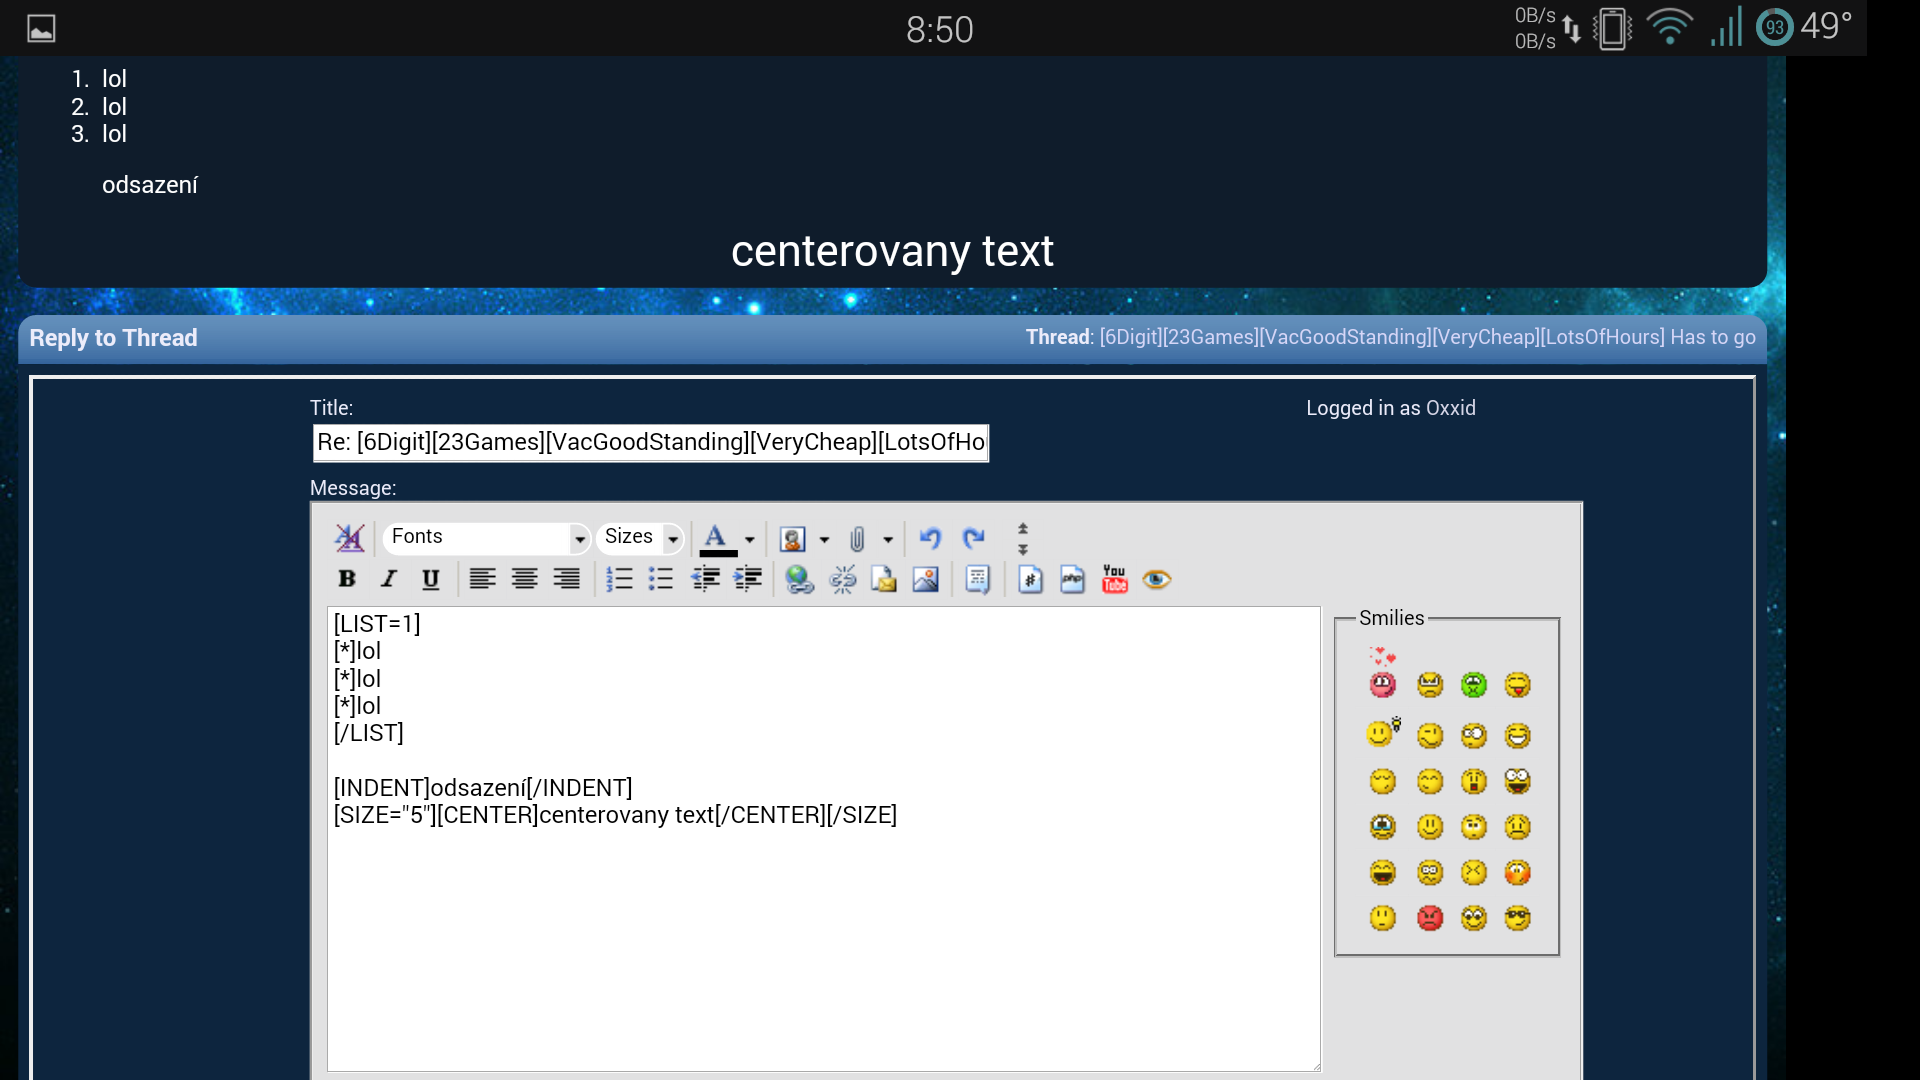Insert an ordered list
This screenshot has height=1080, width=1920.
pyautogui.click(x=619, y=579)
